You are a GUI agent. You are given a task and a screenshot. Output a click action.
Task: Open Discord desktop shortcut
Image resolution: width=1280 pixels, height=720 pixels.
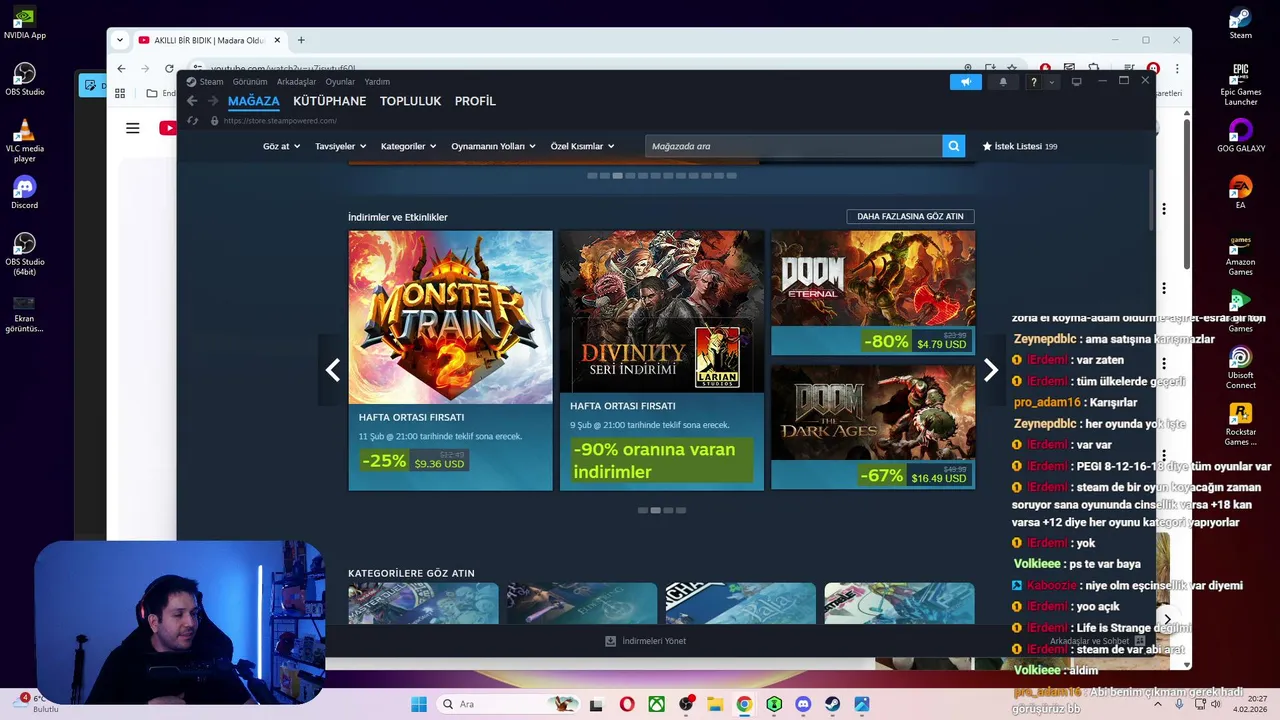pyautogui.click(x=25, y=192)
